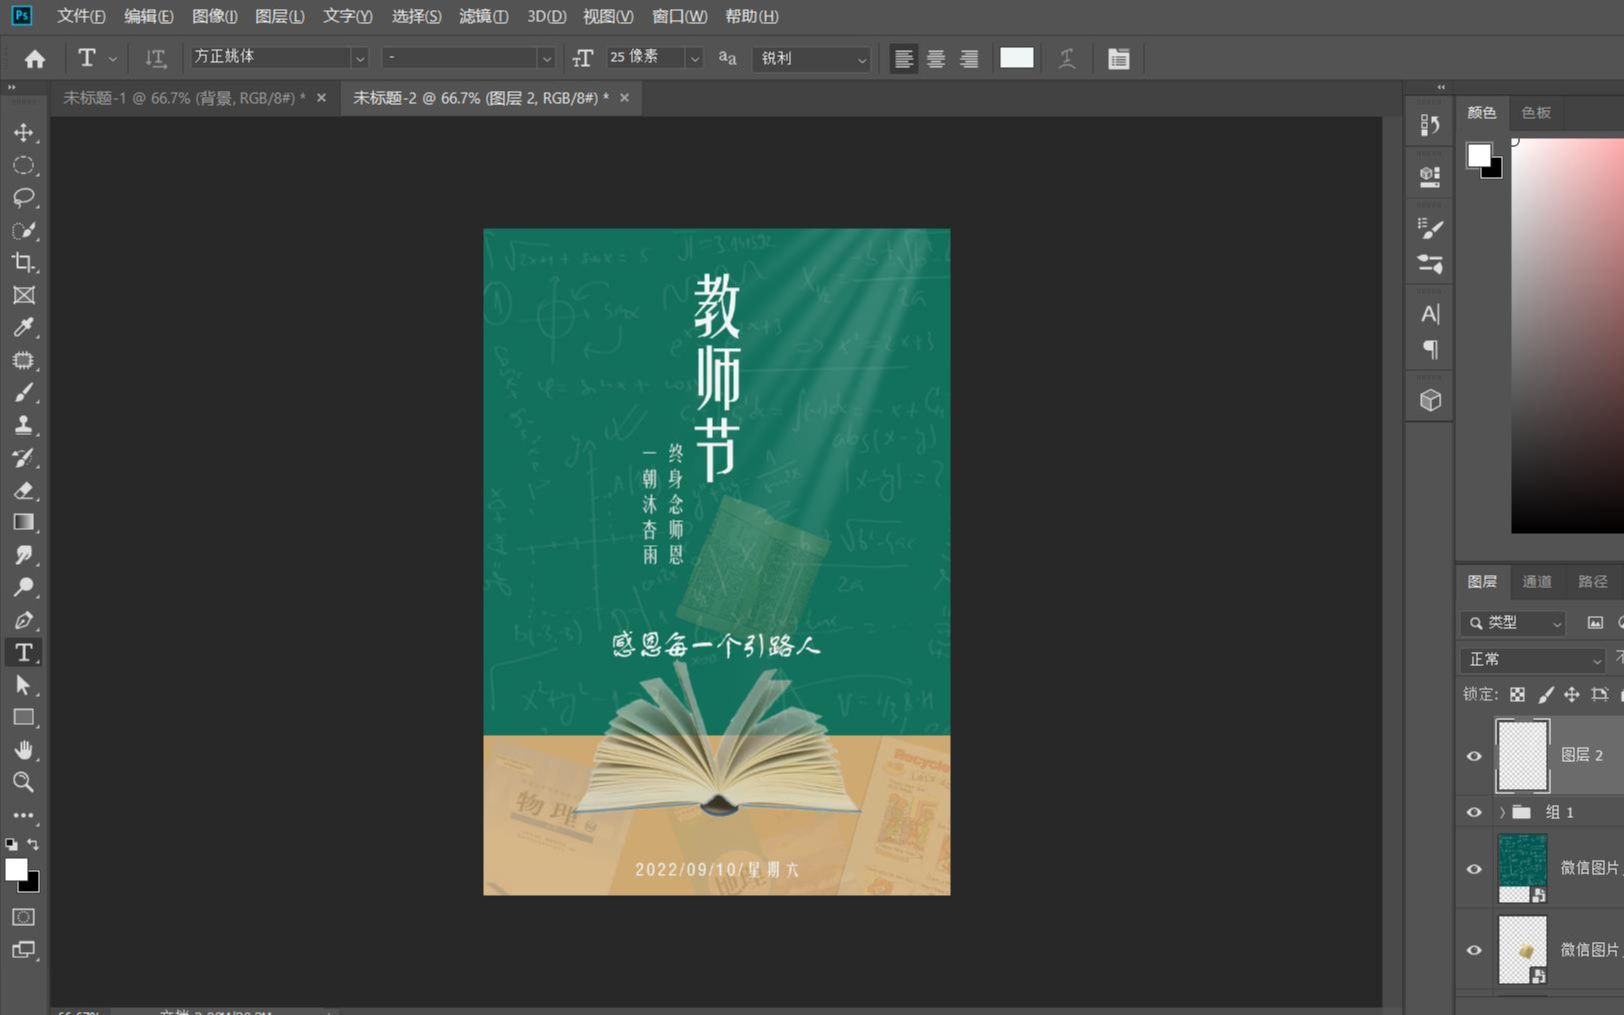This screenshot has height=1015, width=1624.
Task: Switch to the 未标题-1 document tab
Action: click(184, 98)
